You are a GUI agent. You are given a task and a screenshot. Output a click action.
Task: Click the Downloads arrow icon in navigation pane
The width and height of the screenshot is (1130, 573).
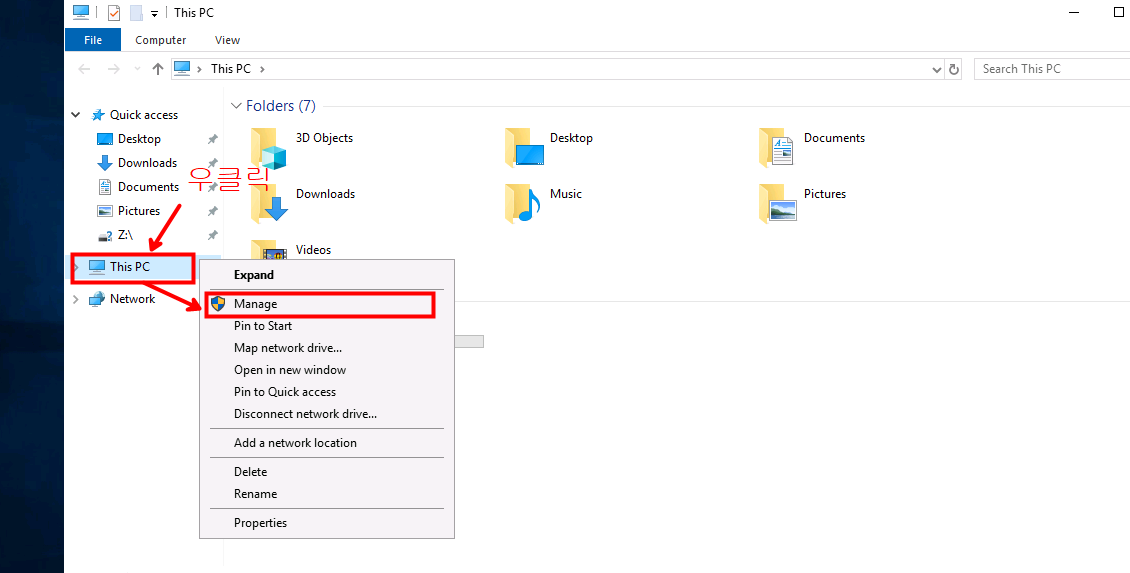pyautogui.click(x=105, y=163)
